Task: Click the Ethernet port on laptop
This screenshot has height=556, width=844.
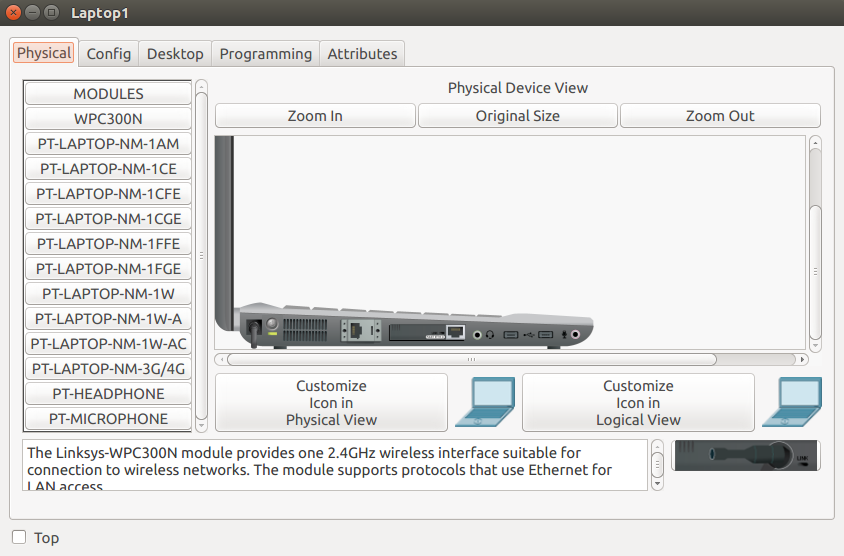Action: pyautogui.click(x=455, y=331)
